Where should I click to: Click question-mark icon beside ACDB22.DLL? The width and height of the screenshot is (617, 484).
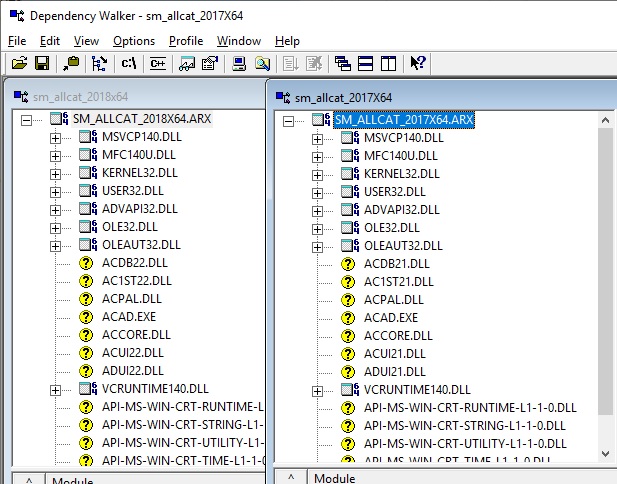(86, 263)
